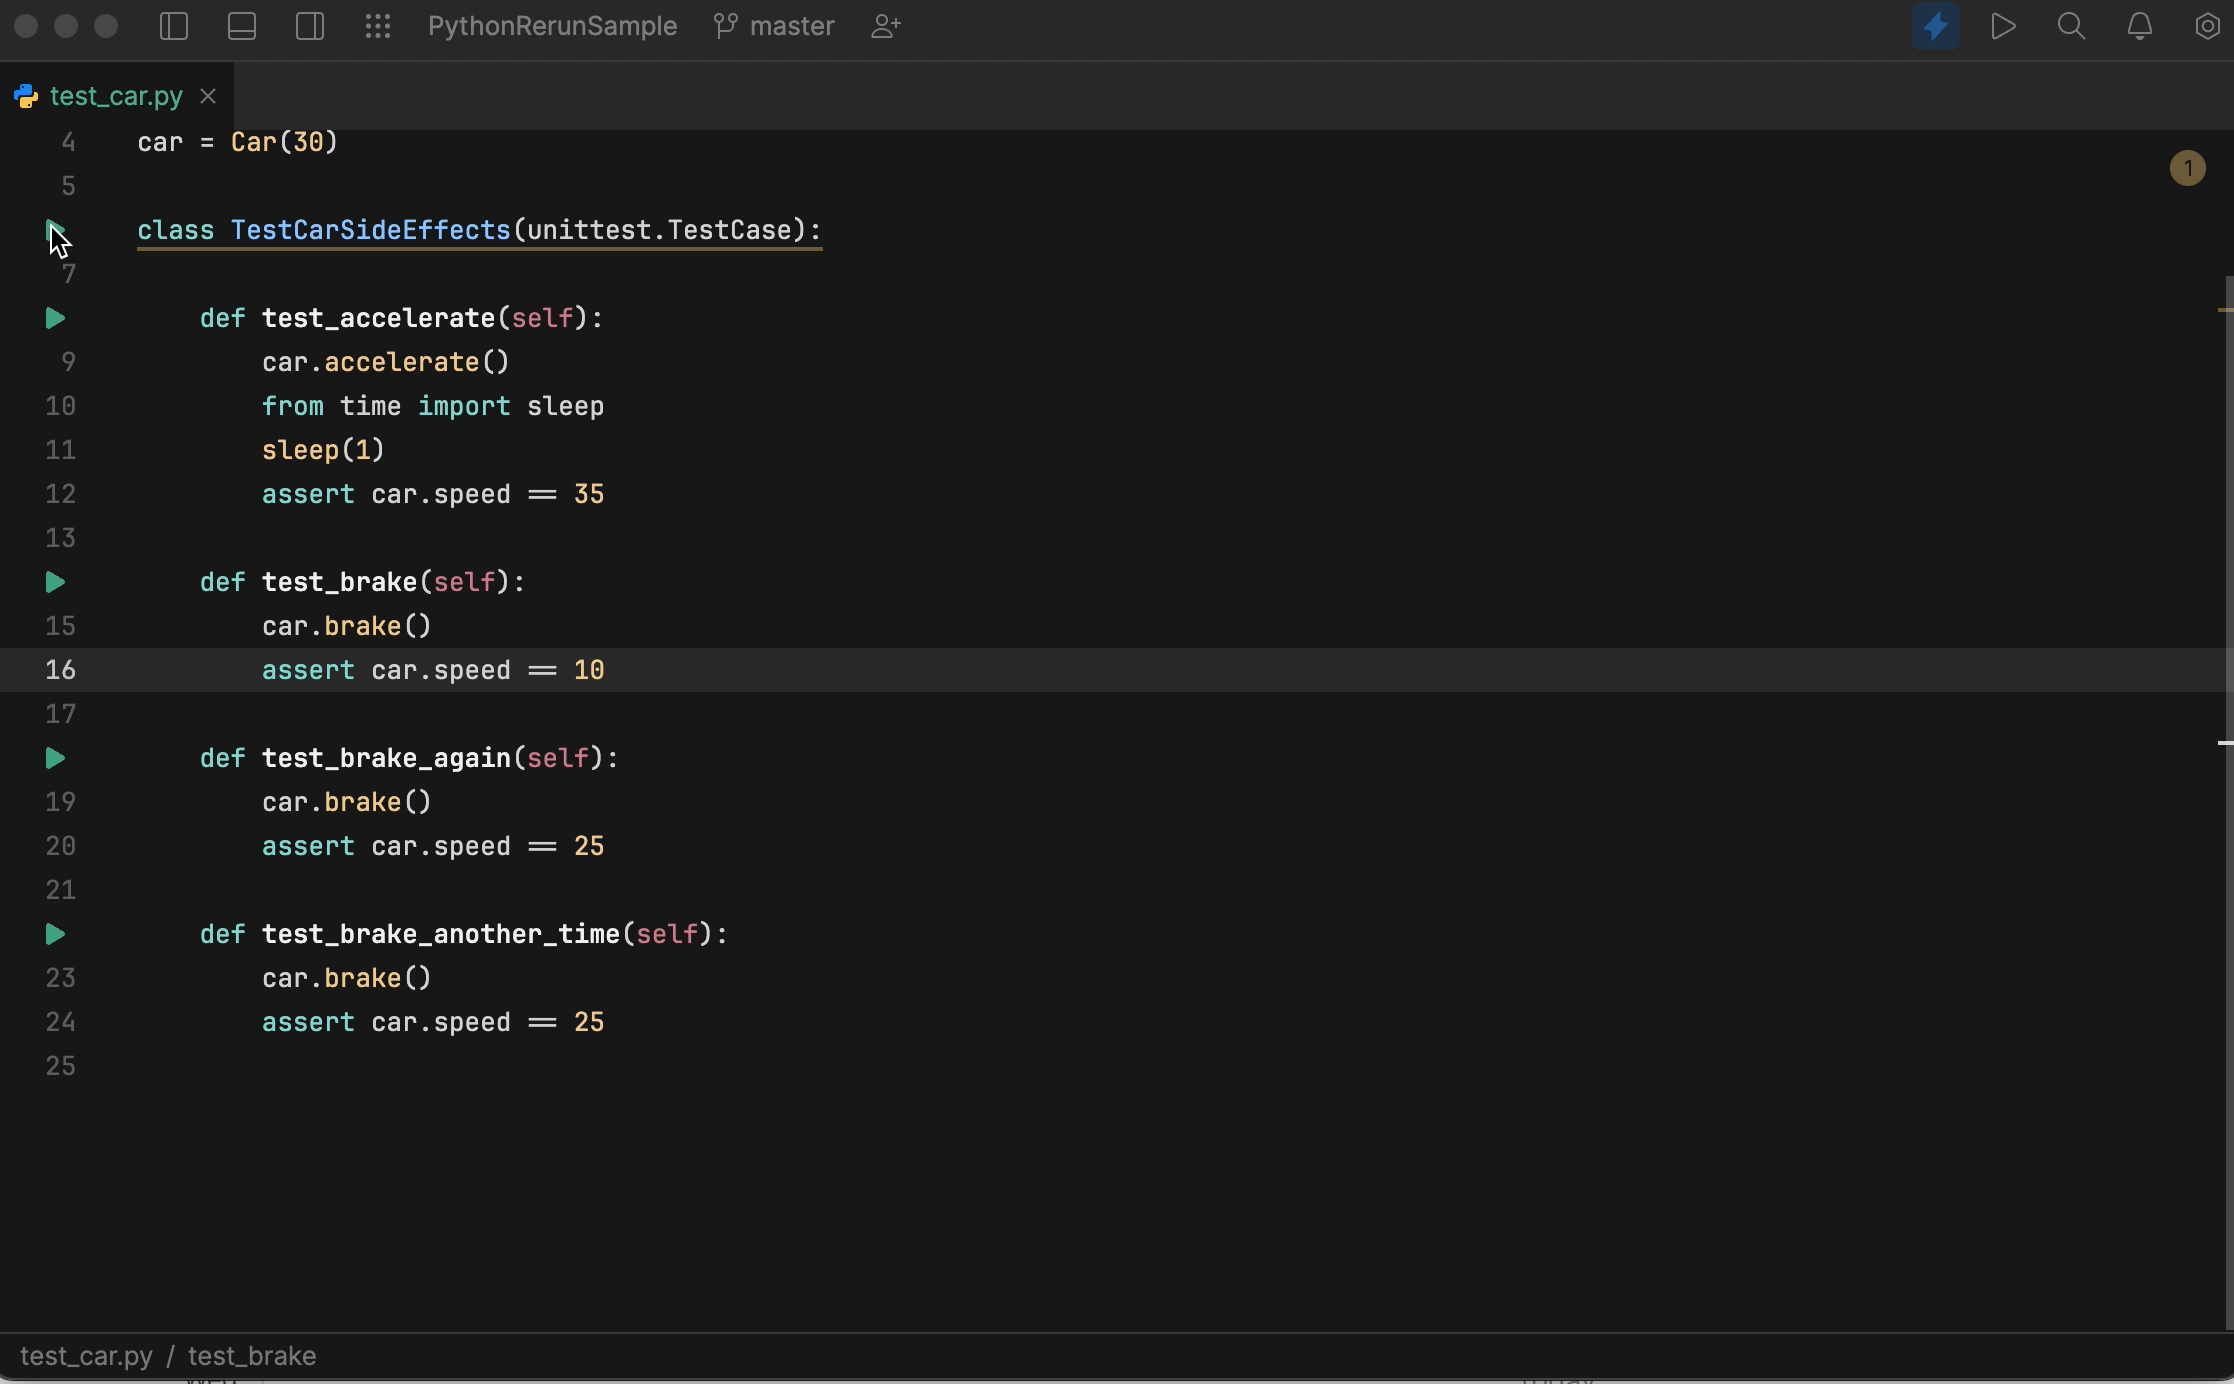Screen dimensions: 2234x1384
Task: Open the grid tool windows menu
Action: (378, 26)
